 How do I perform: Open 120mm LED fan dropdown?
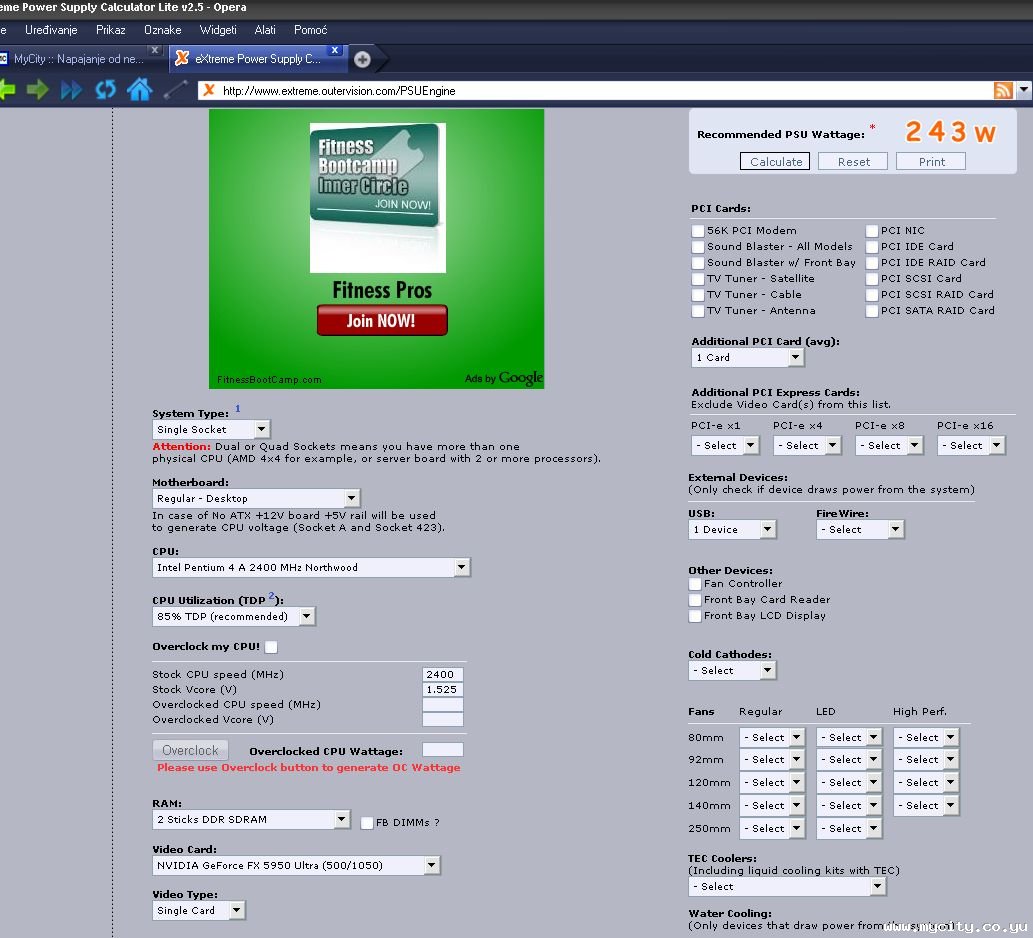point(849,783)
